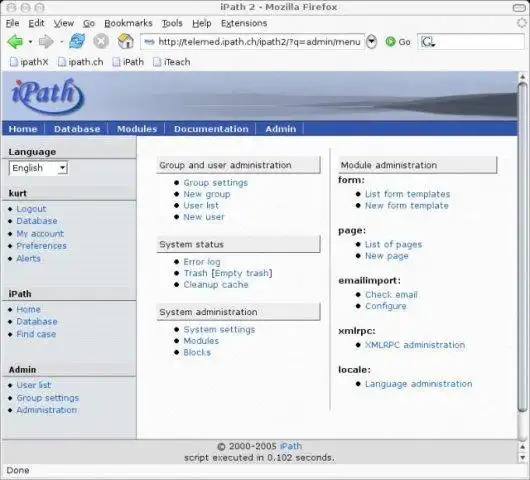Screen dimensions: 530x480
Task: Switch to the Documentation navigation tab
Action: 211,129
